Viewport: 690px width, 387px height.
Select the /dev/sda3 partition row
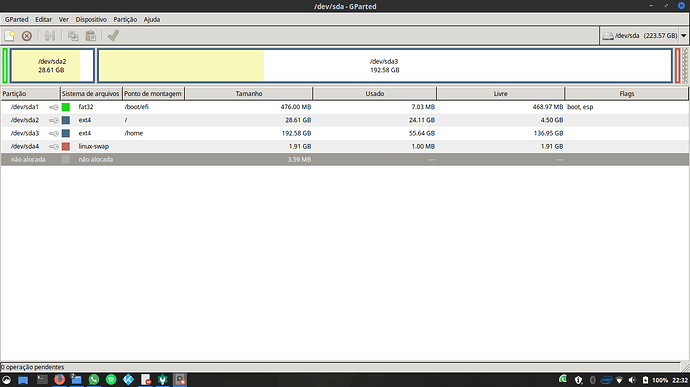coord(345,133)
